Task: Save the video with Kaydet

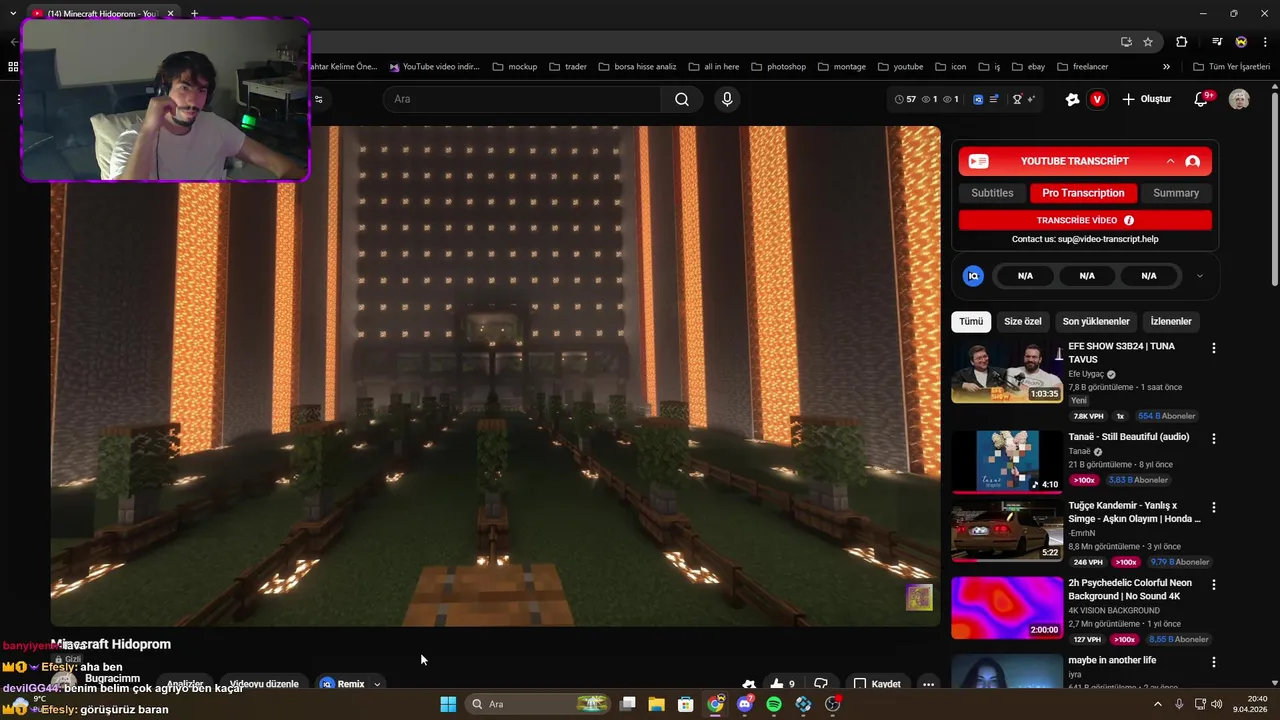Action: (x=877, y=684)
